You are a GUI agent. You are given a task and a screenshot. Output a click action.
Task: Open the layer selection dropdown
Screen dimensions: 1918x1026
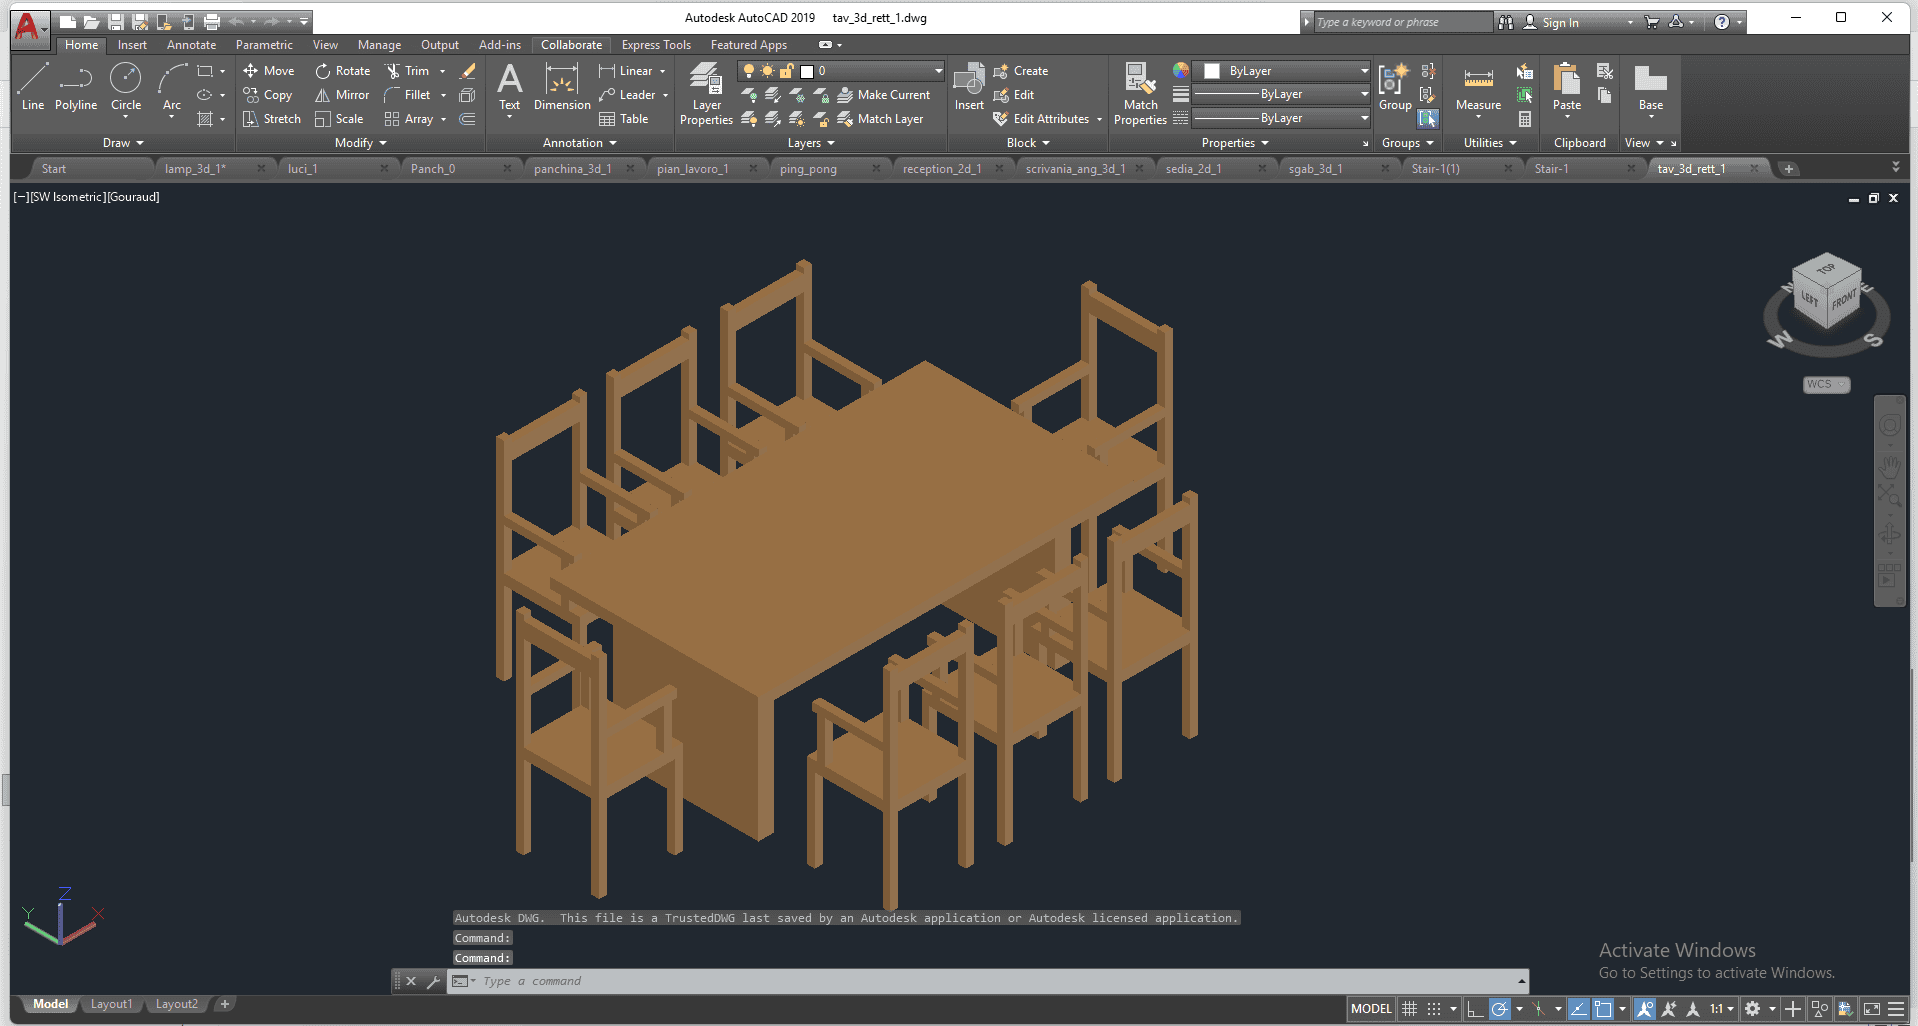point(938,71)
